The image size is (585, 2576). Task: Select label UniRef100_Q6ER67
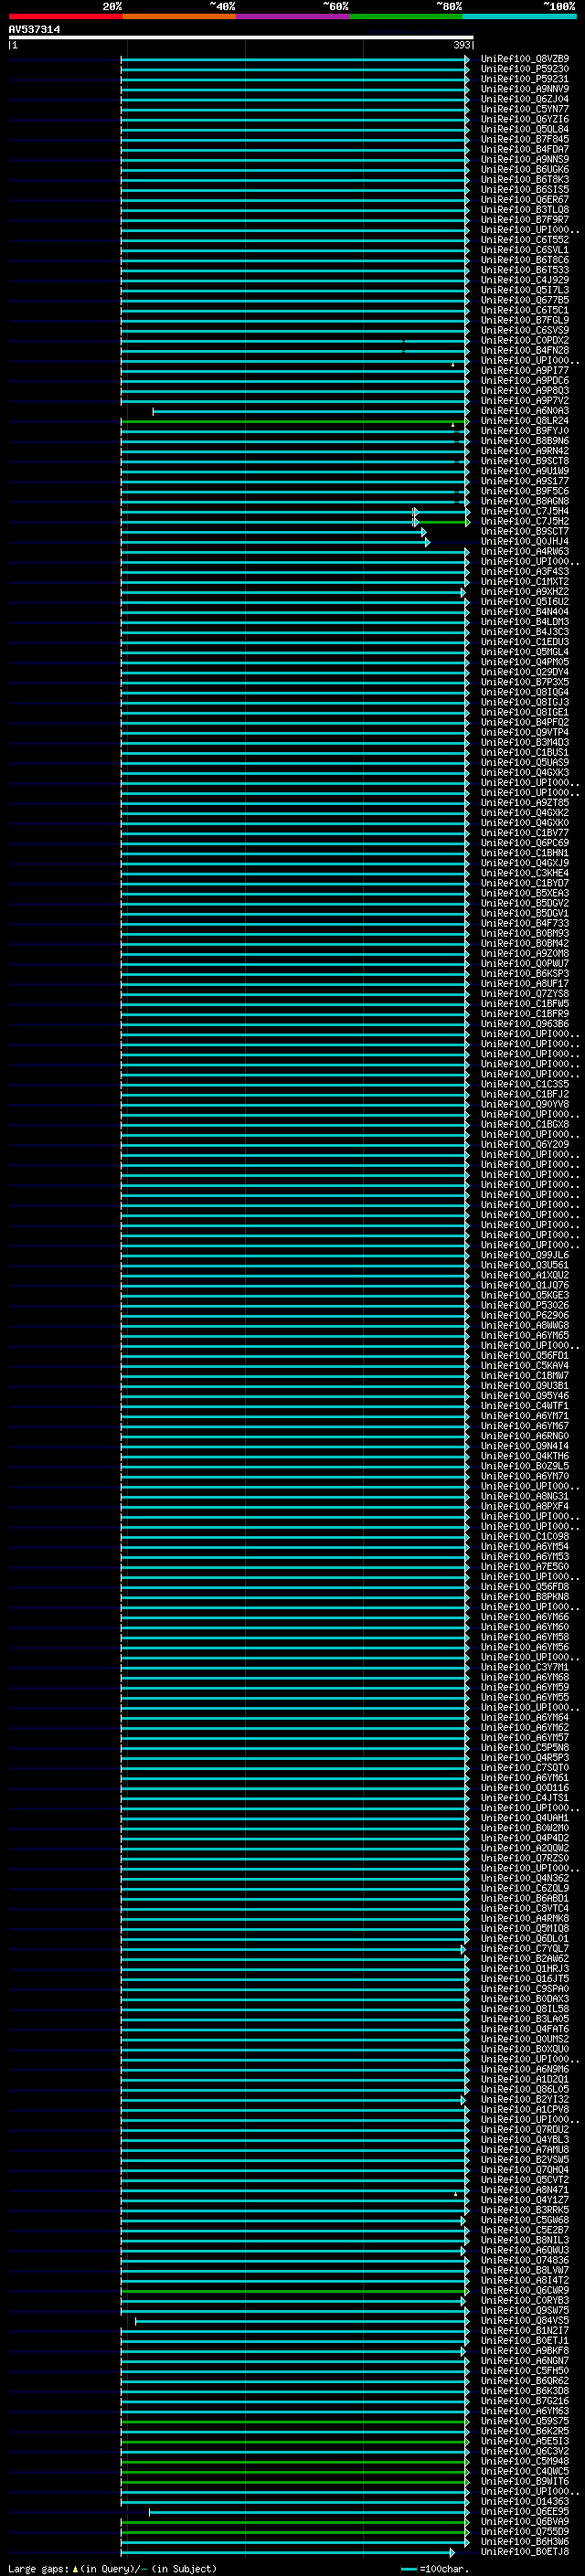(525, 200)
